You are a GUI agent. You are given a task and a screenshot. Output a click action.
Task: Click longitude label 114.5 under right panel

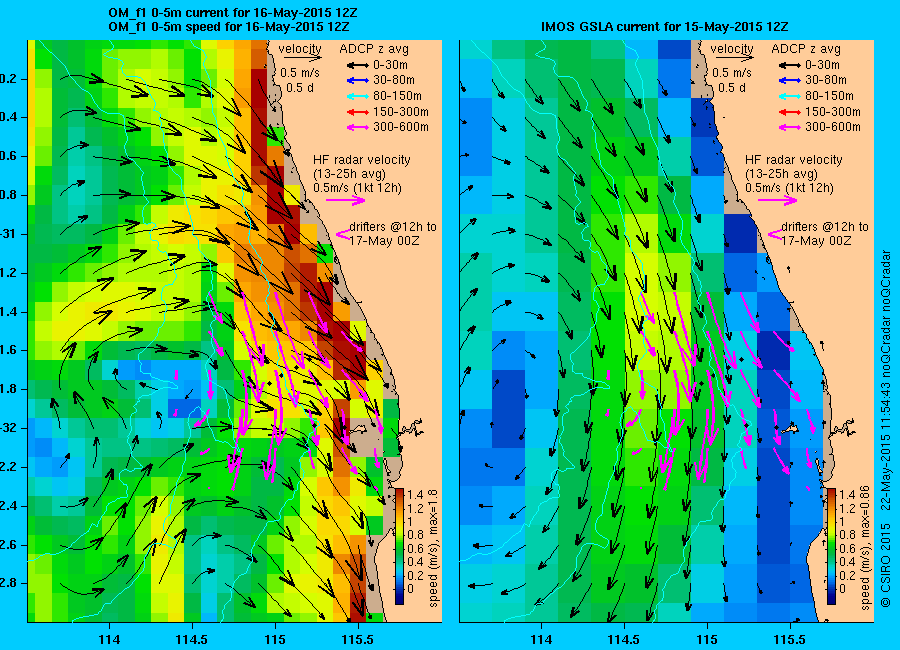pos(624,640)
